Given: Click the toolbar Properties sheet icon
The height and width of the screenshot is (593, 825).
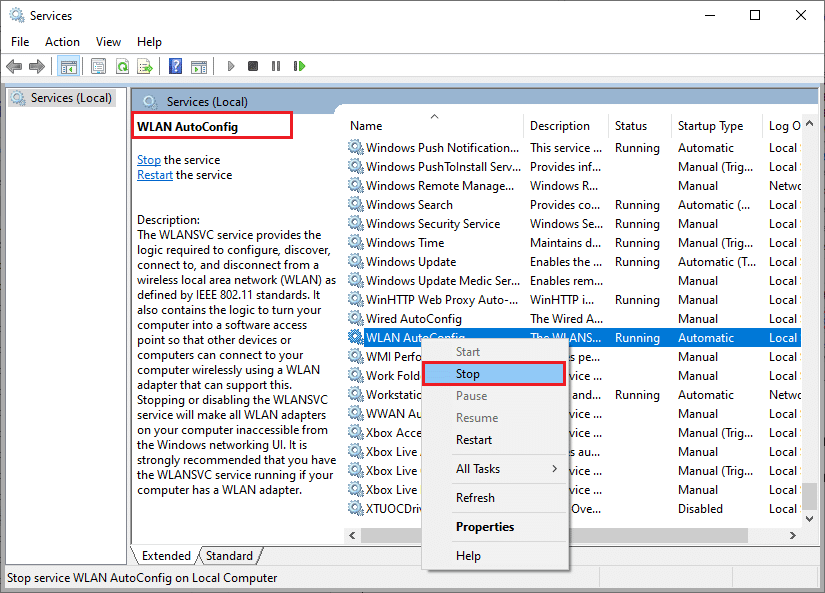Looking at the screenshot, I should [x=98, y=66].
